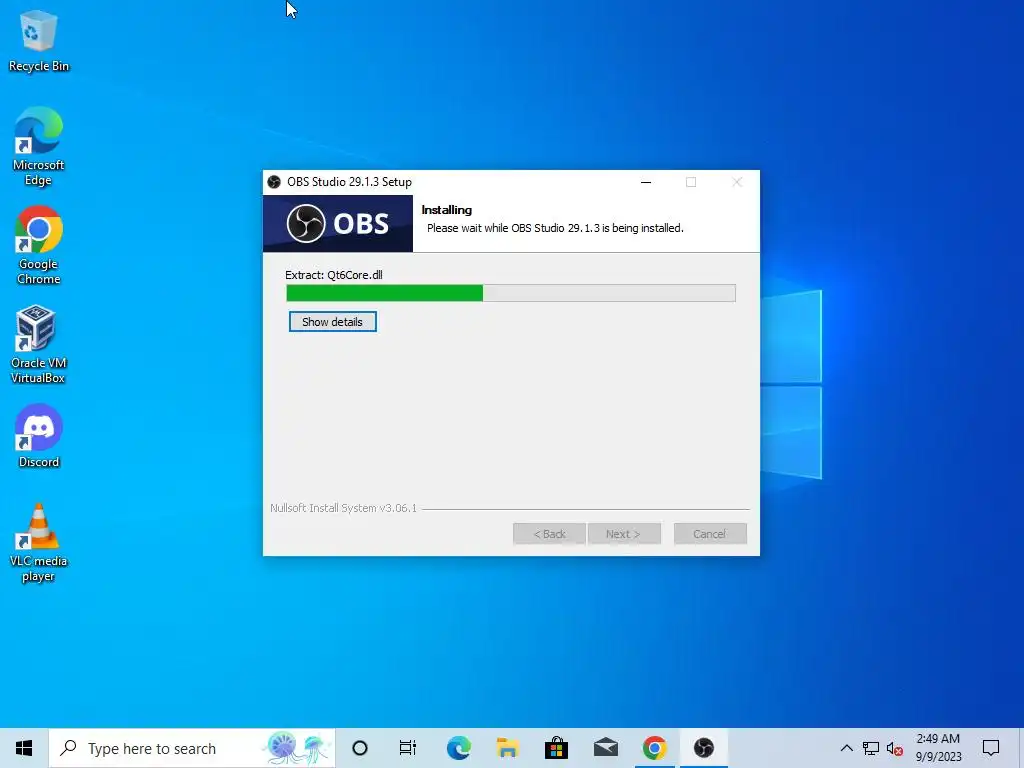Image resolution: width=1024 pixels, height=768 pixels.
Task: Open Task View on the taskbar
Action: click(x=408, y=748)
